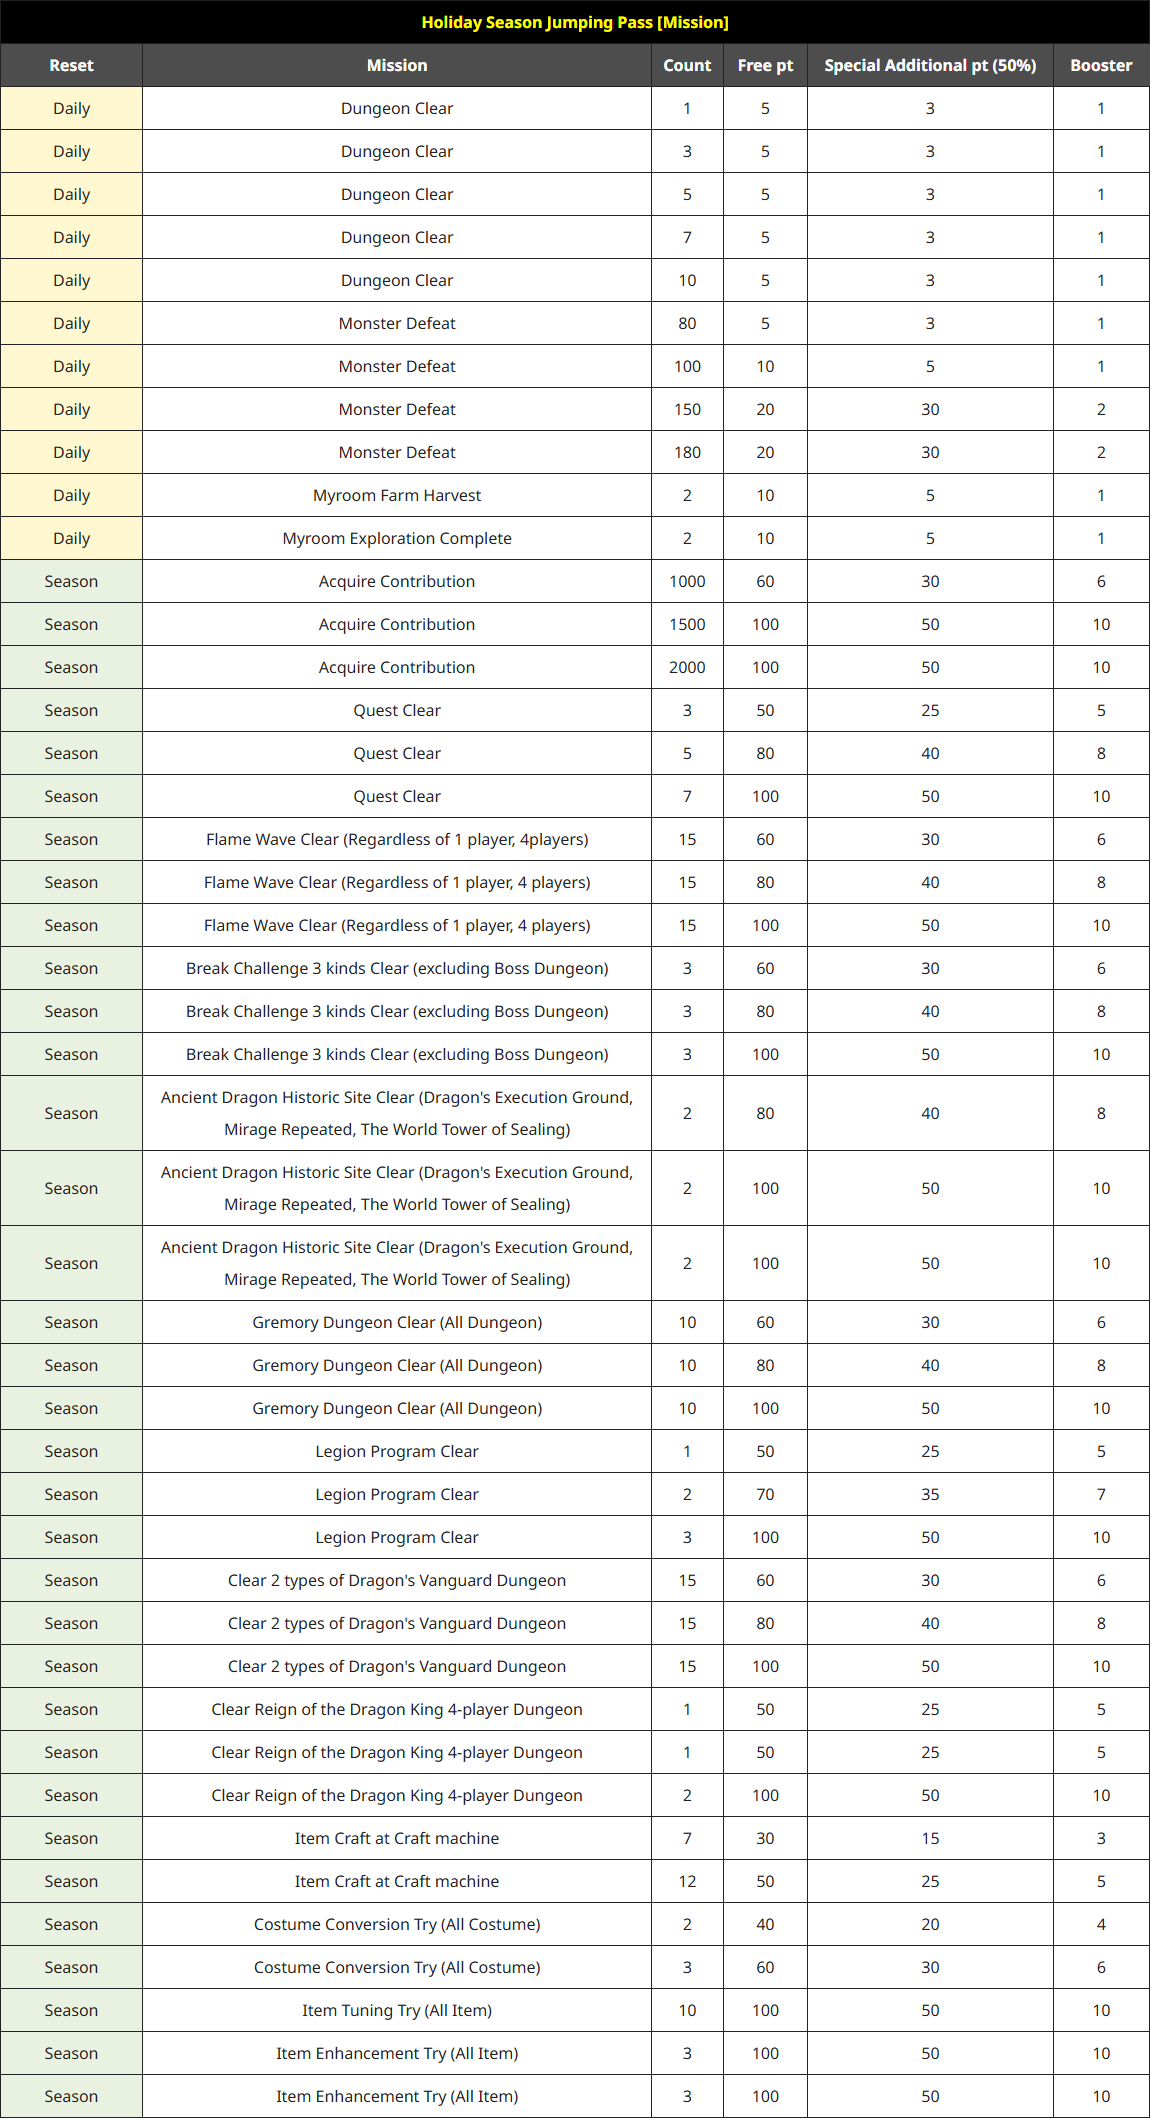
Task: Click the count cell showing 1000
Action: coord(687,581)
